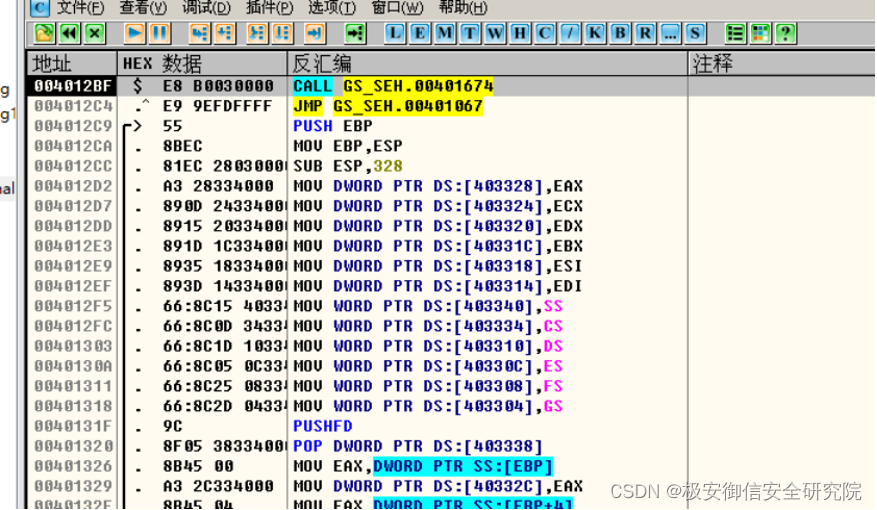Screen dimensions: 877x510
Task: Select the JMP GS_SEH.00401067 instruction
Action: (x=388, y=106)
